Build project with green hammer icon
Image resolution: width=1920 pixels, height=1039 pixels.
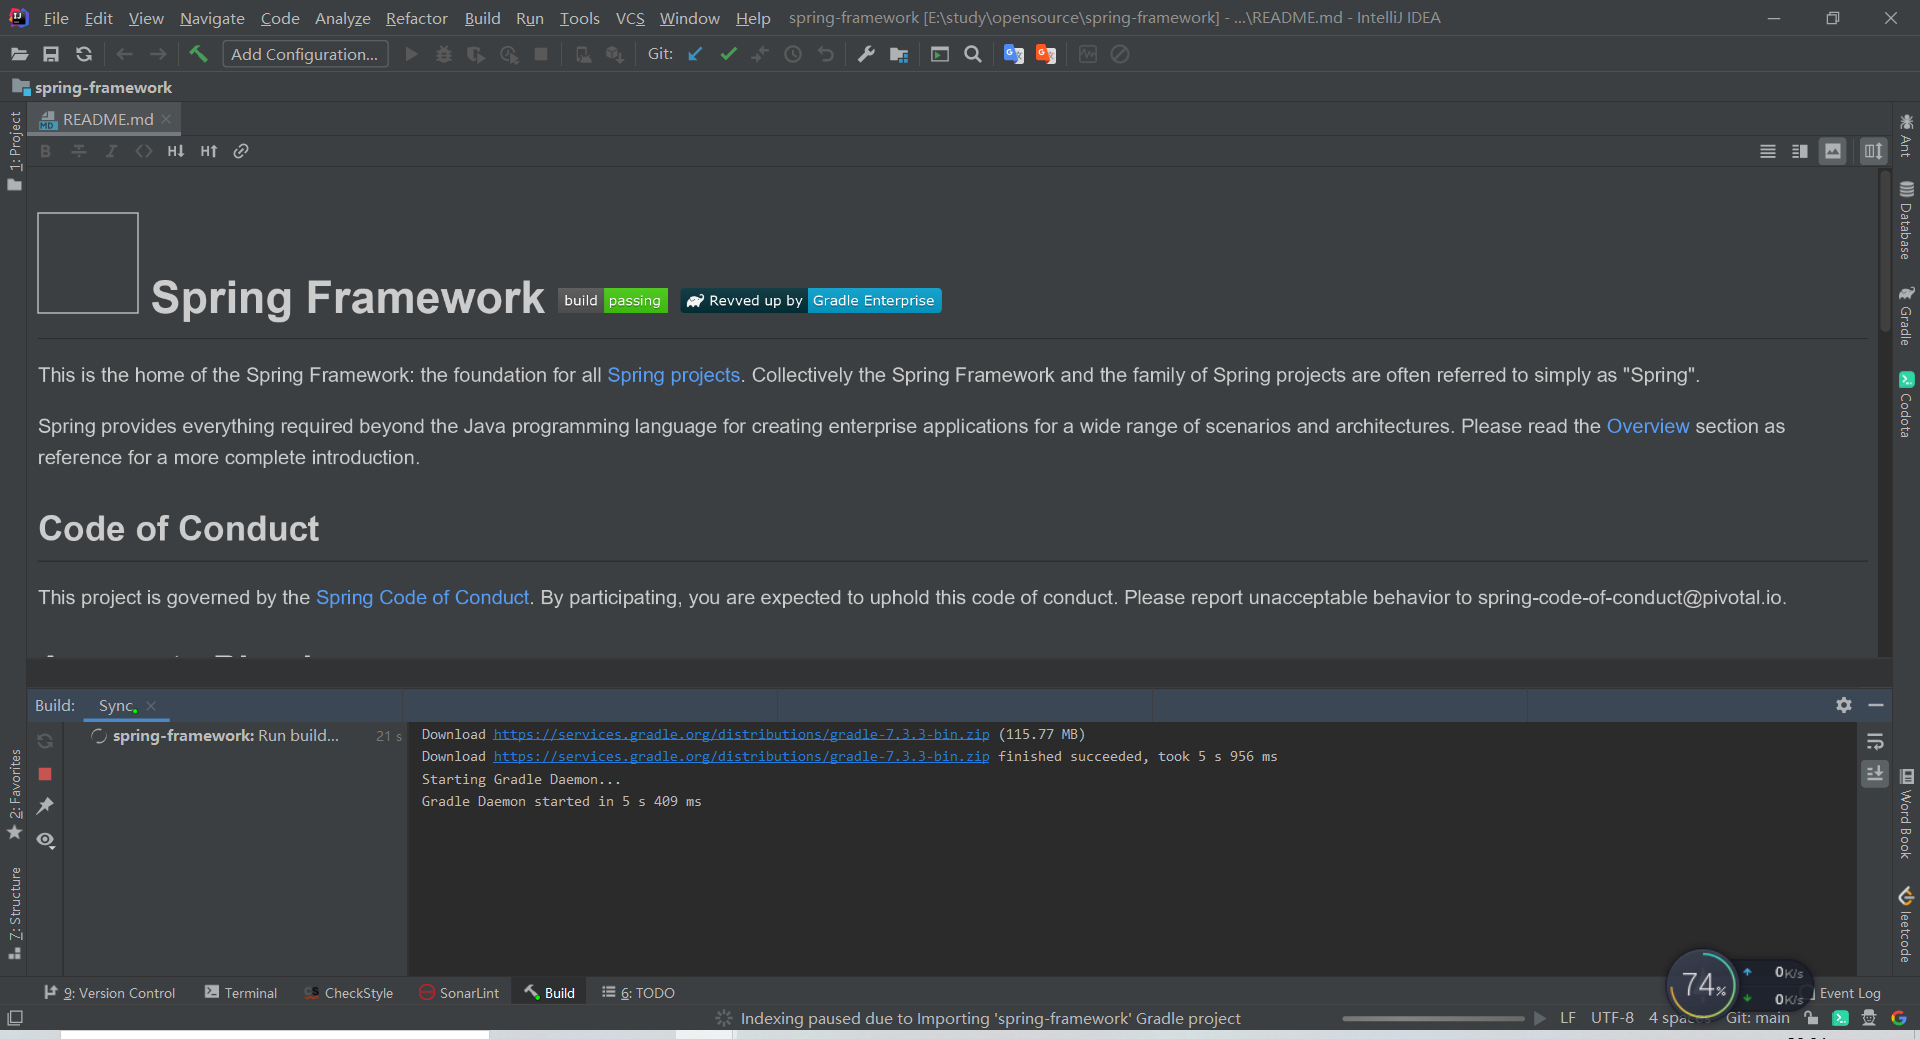pyautogui.click(x=198, y=54)
